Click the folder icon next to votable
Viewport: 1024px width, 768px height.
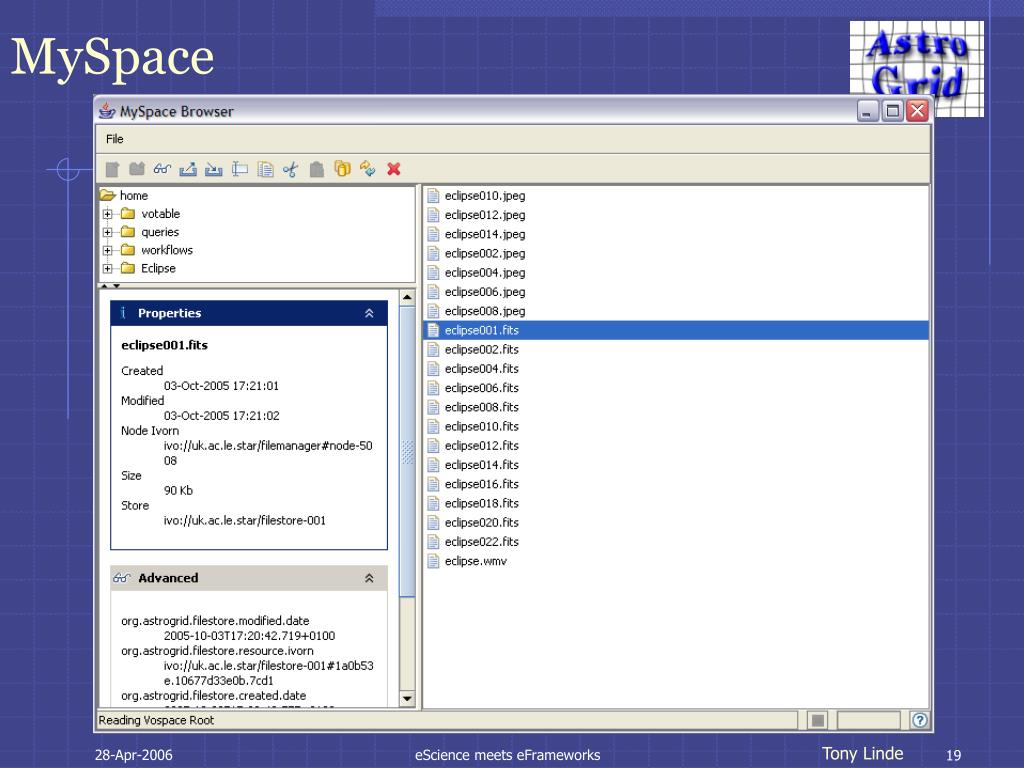(x=128, y=214)
